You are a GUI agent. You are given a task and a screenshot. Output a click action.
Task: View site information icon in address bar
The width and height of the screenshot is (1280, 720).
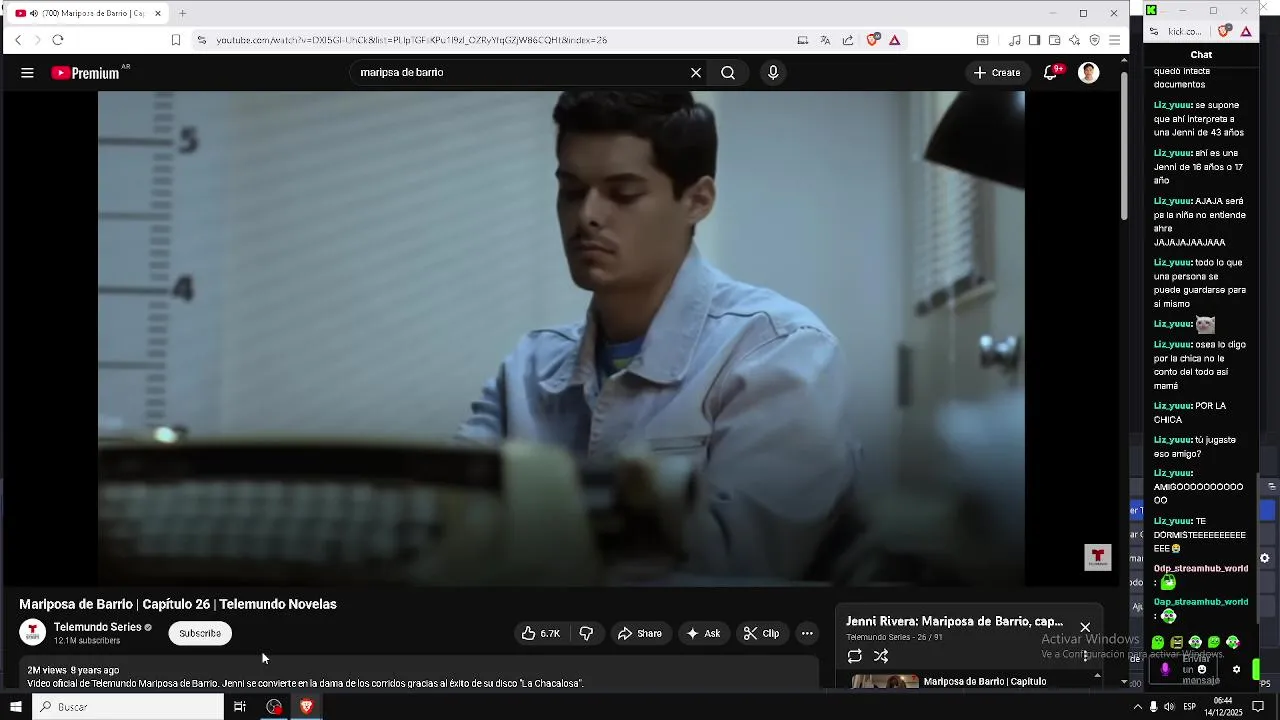click(x=201, y=40)
